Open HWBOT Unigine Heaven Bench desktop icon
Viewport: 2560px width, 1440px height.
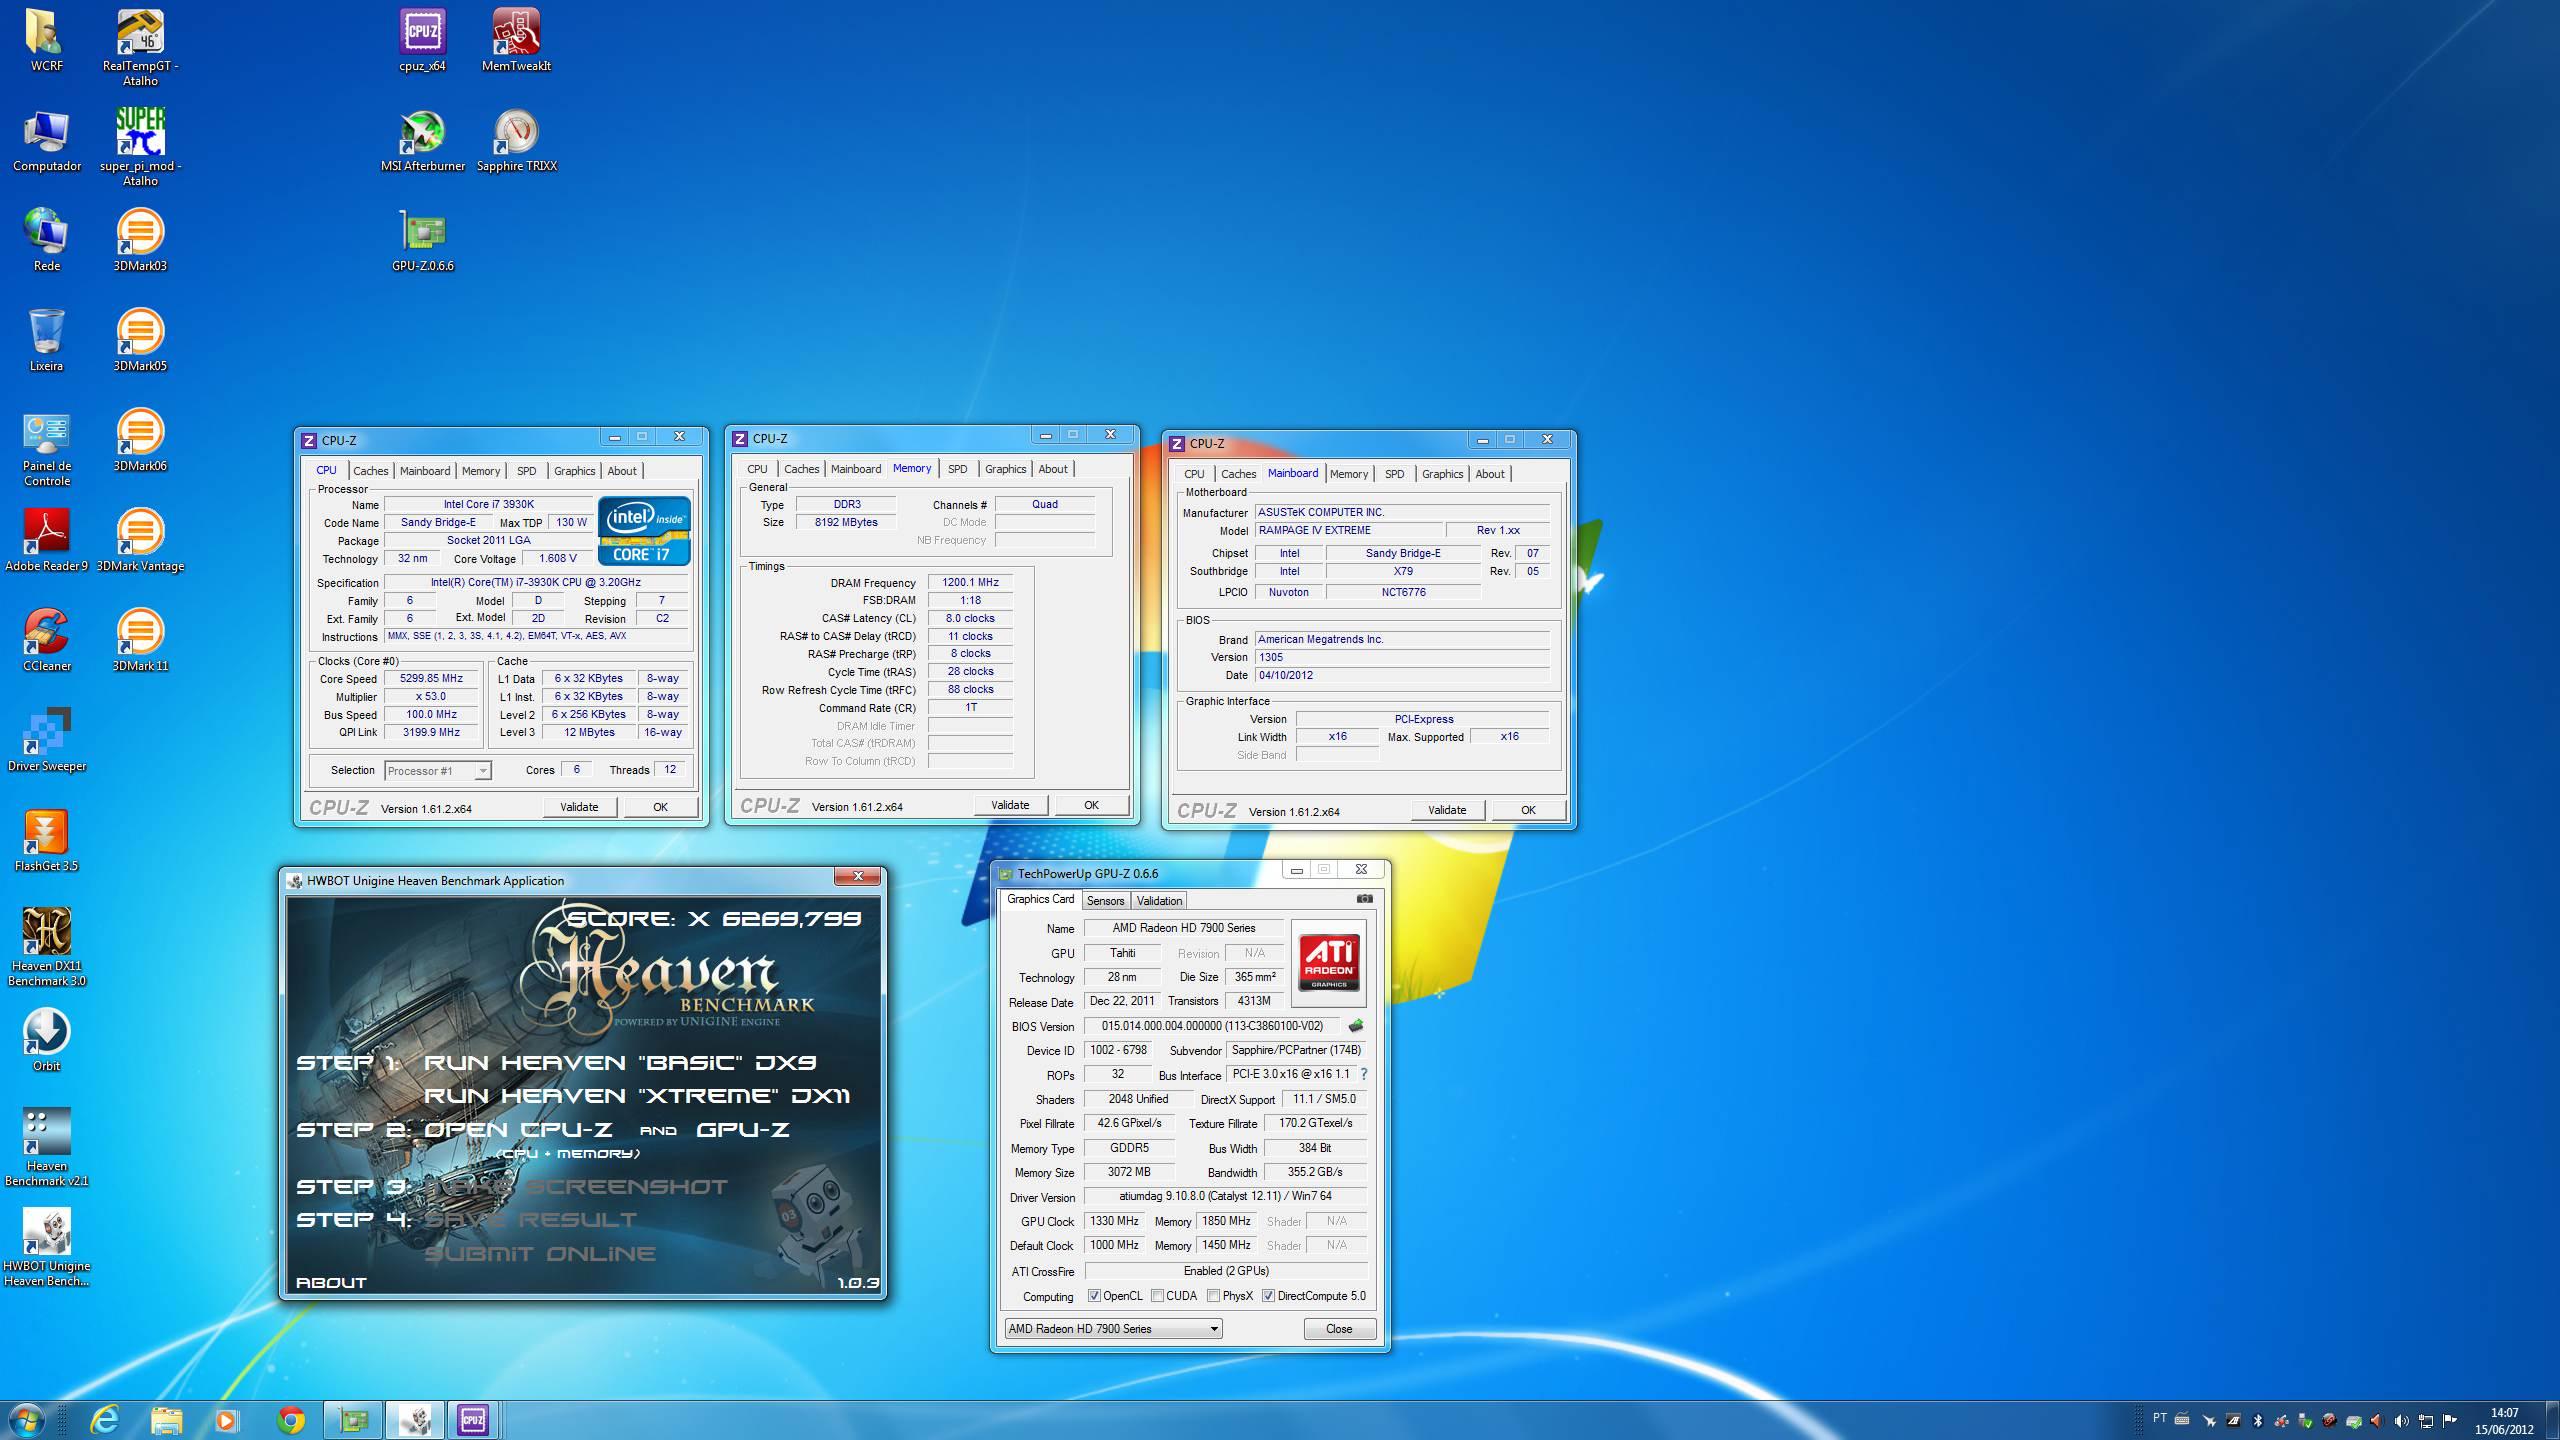tap(46, 1247)
